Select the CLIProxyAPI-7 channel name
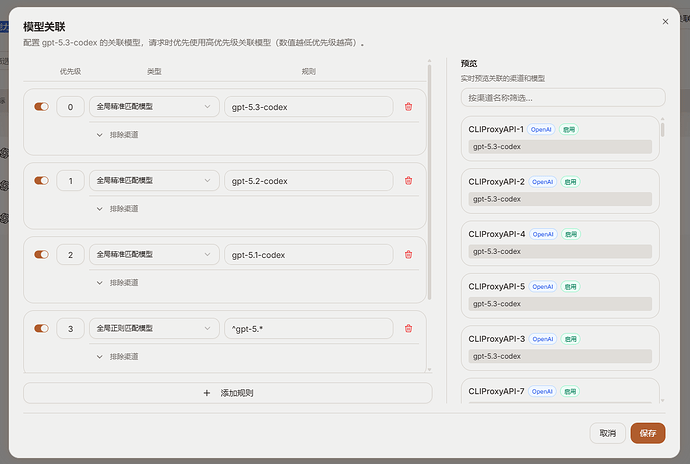 [496, 391]
